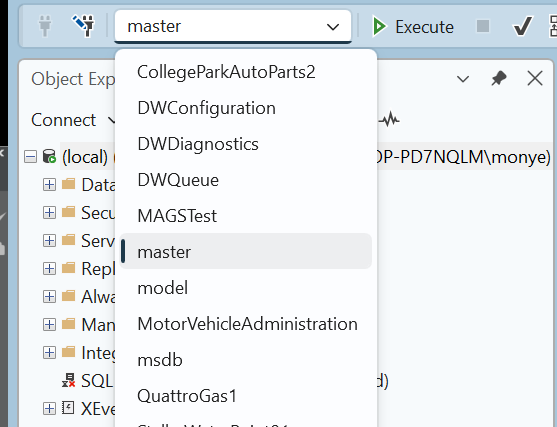Open Object Explorer window position dropdown arrow
The width and height of the screenshot is (557, 427).
click(463, 79)
